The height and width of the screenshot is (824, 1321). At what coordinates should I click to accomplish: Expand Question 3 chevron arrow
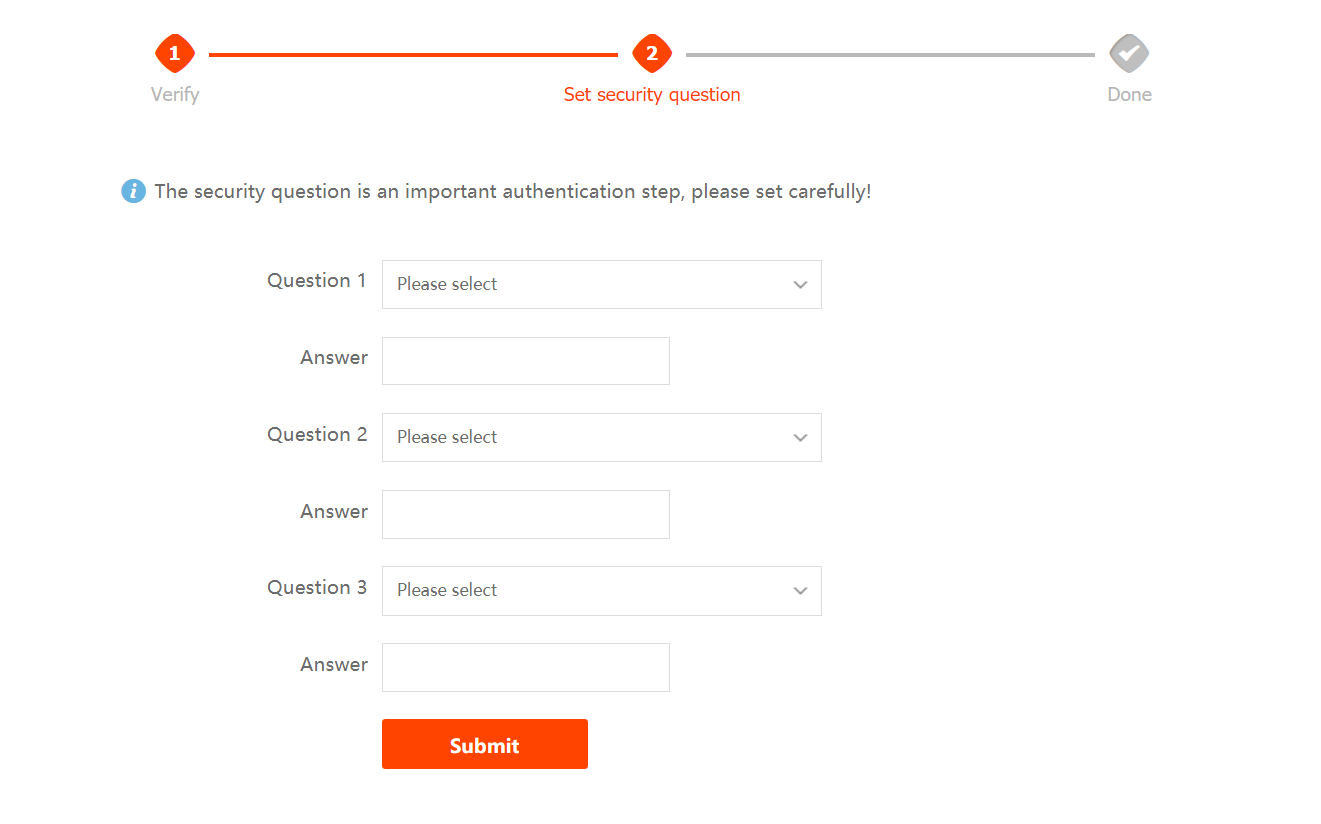[800, 591]
